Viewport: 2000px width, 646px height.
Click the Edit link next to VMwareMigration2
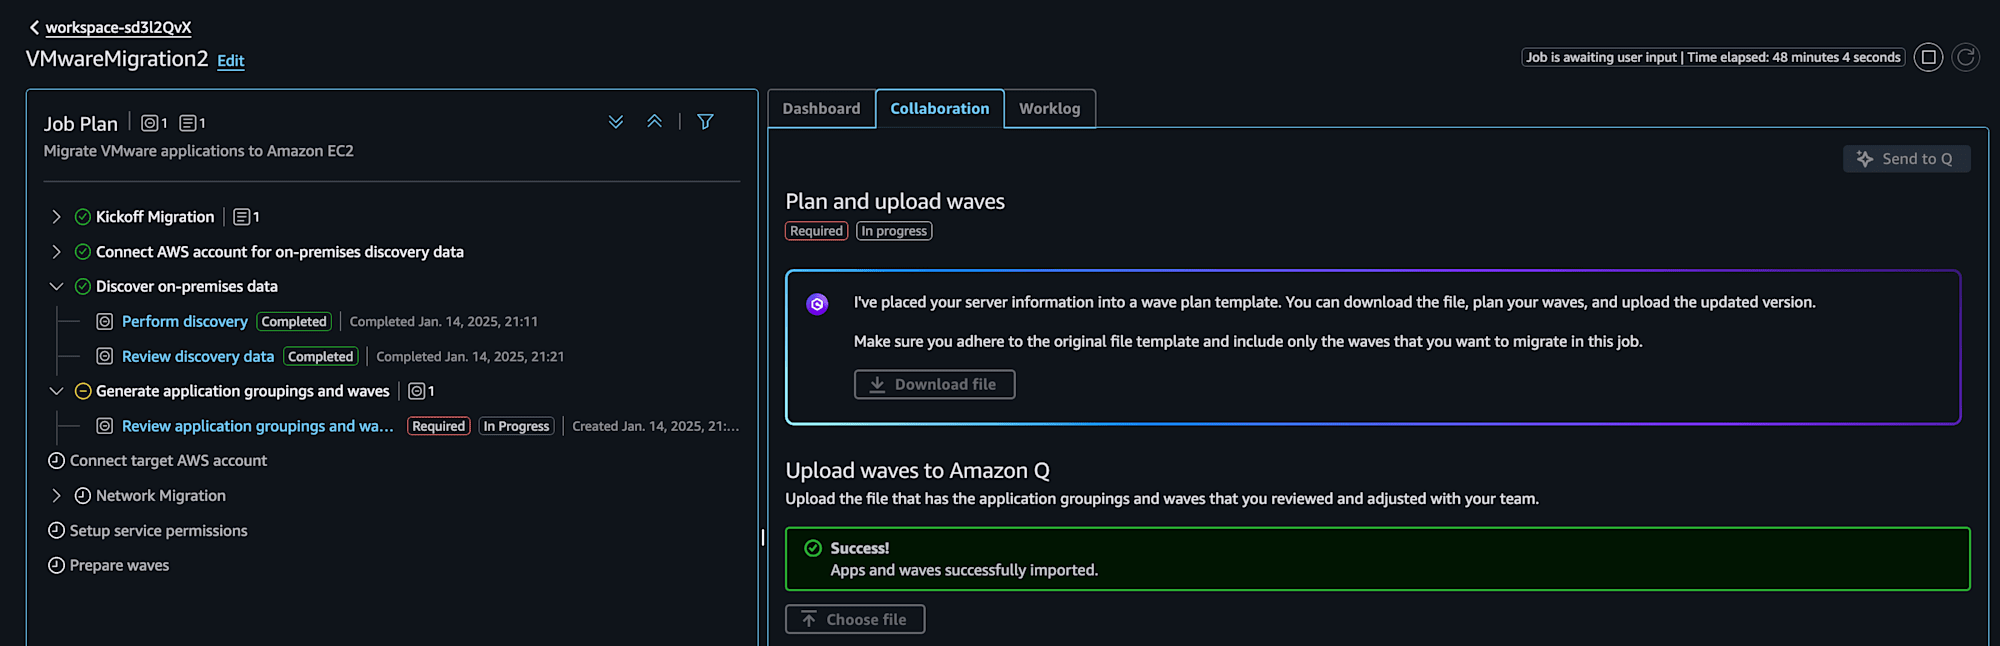(x=231, y=61)
